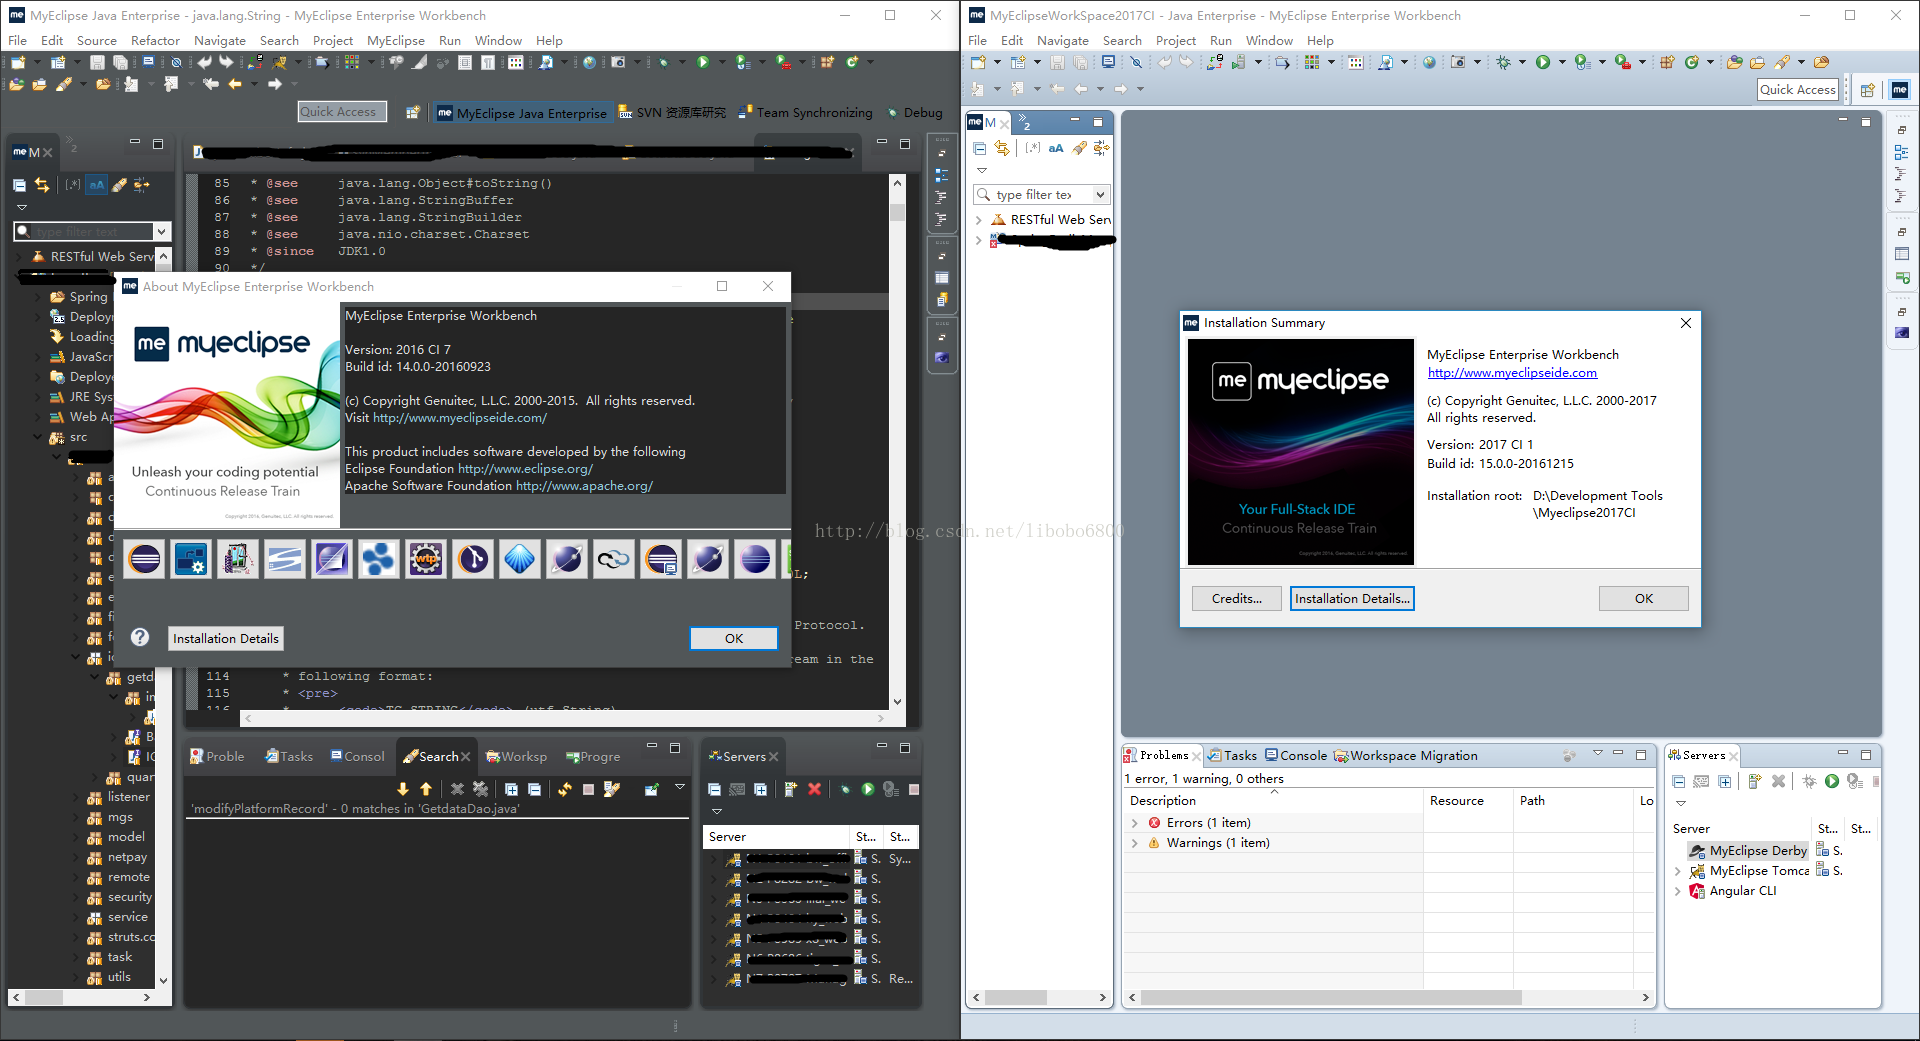Click aA case toggle icon in right explorer

pyautogui.click(x=1056, y=148)
